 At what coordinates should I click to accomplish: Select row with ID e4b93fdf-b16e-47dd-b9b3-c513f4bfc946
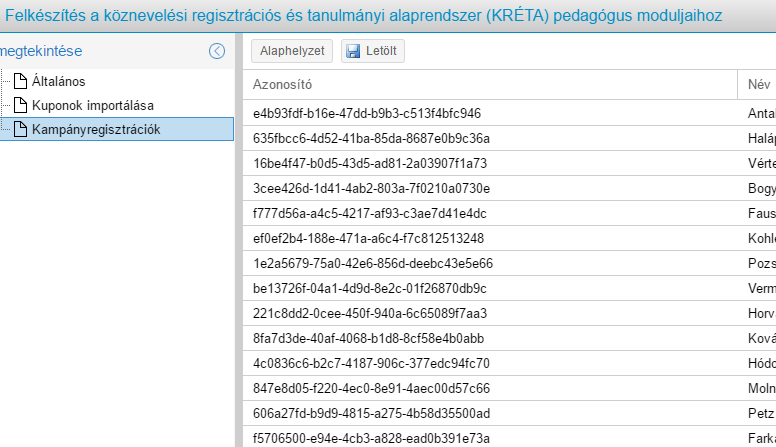click(367, 113)
